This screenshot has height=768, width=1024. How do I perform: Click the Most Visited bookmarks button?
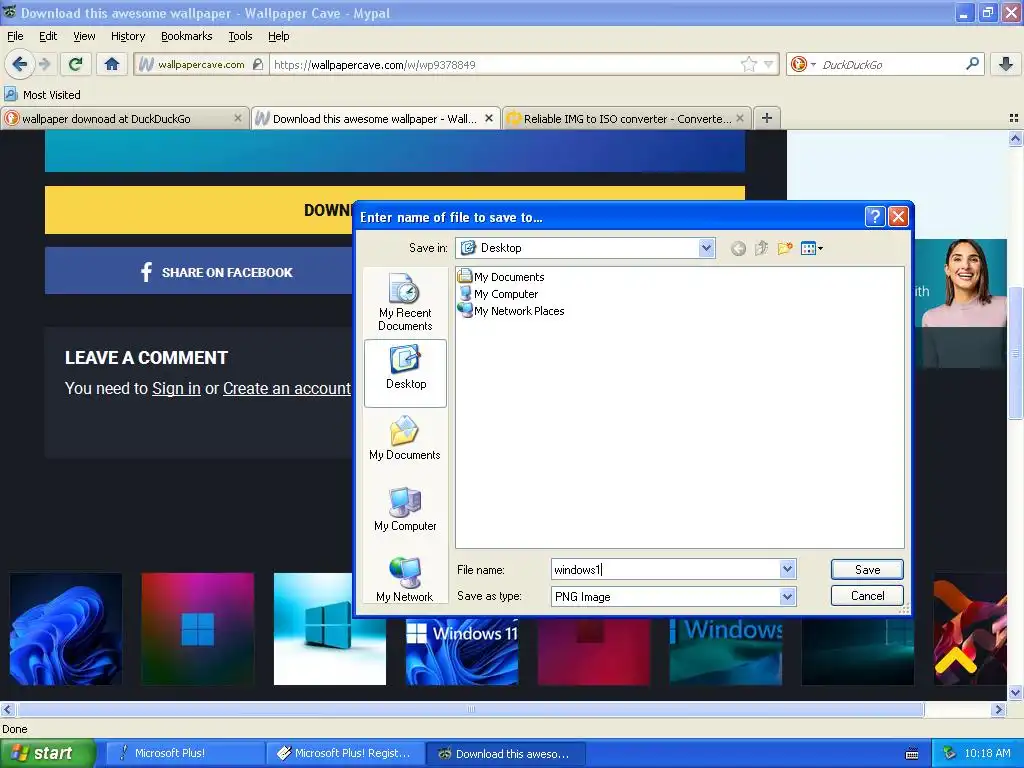[x=42, y=95]
